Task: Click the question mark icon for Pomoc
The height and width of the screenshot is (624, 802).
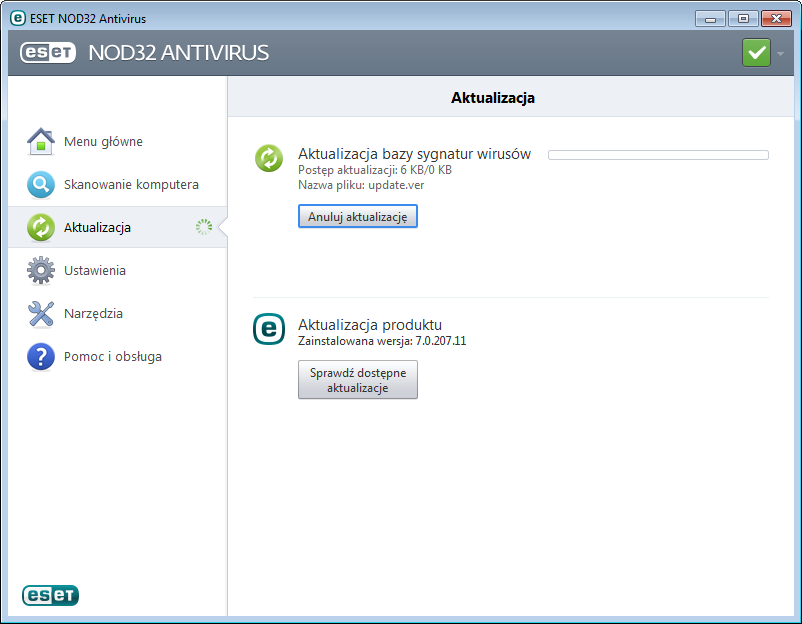Action: (41, 356)
